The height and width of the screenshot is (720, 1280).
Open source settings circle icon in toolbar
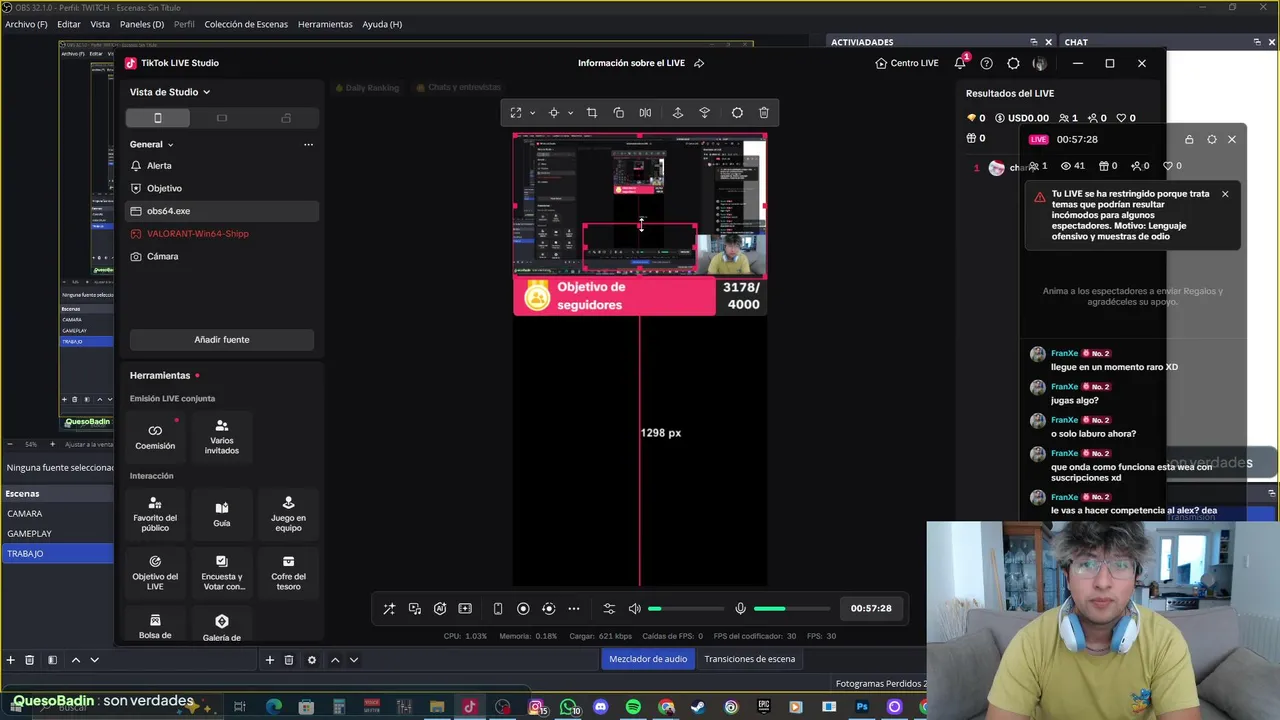[x=737, y=113]
